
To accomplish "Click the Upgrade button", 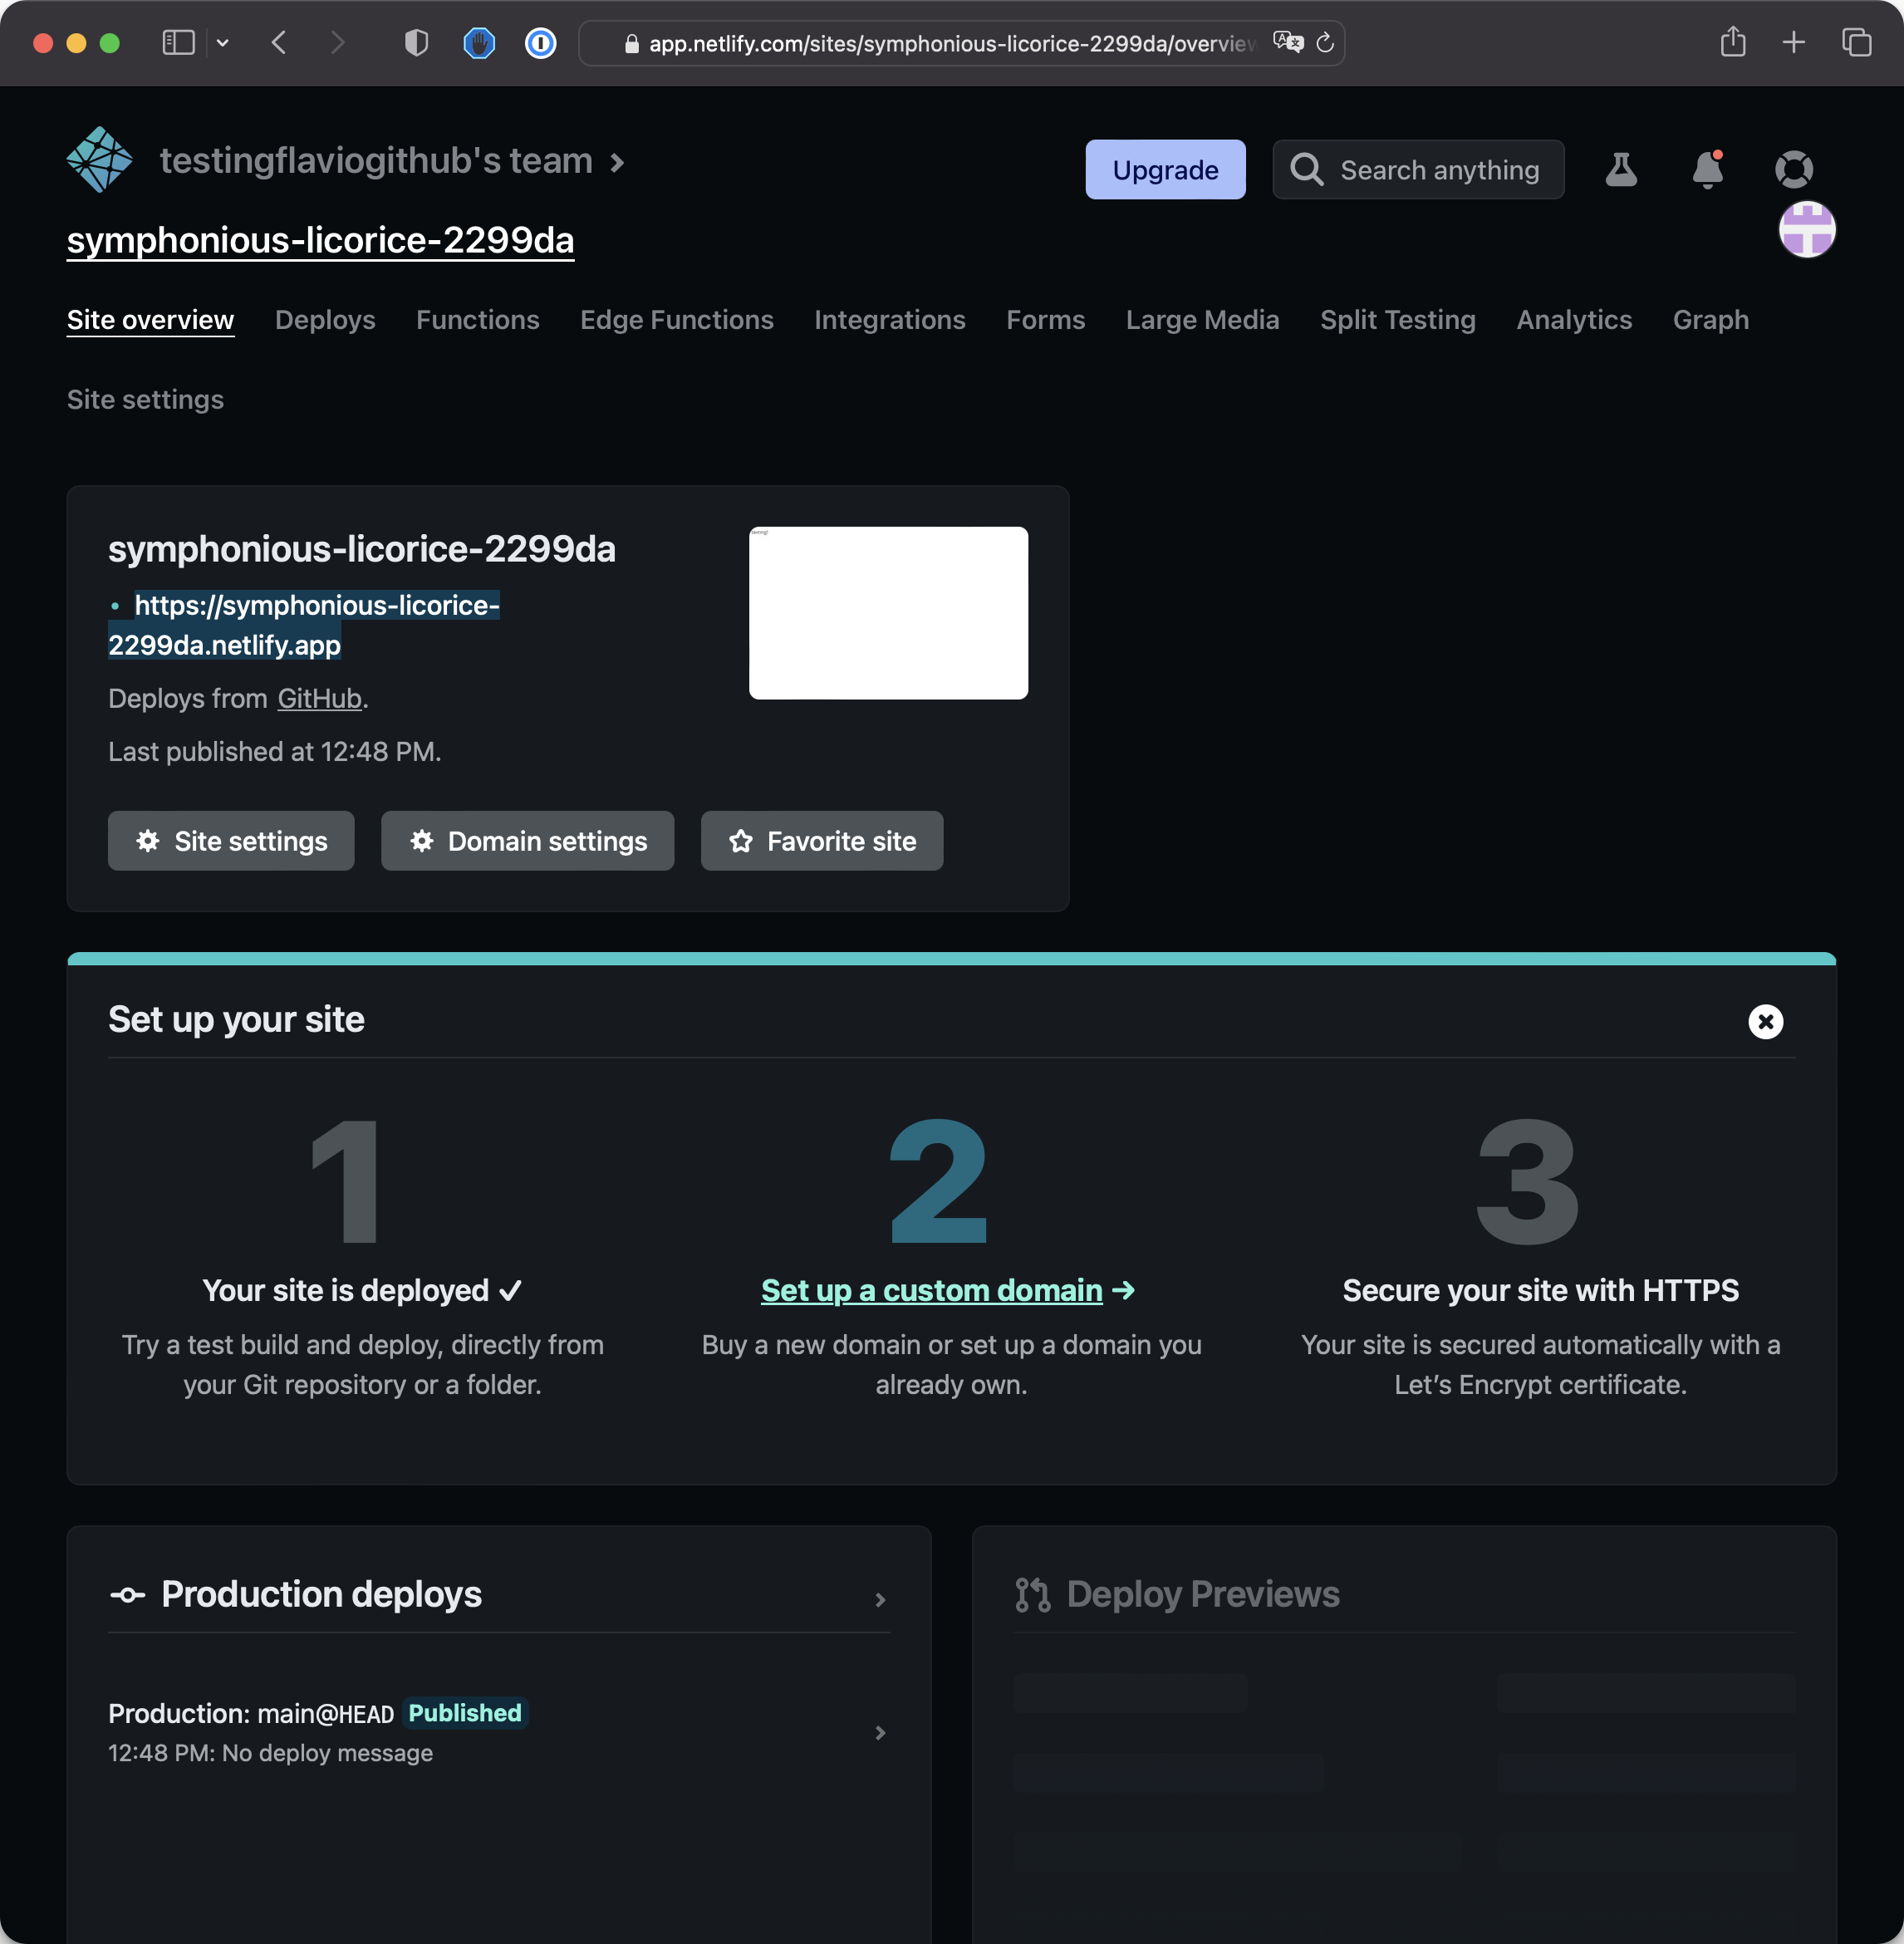I will click(x=1165, y=170).
